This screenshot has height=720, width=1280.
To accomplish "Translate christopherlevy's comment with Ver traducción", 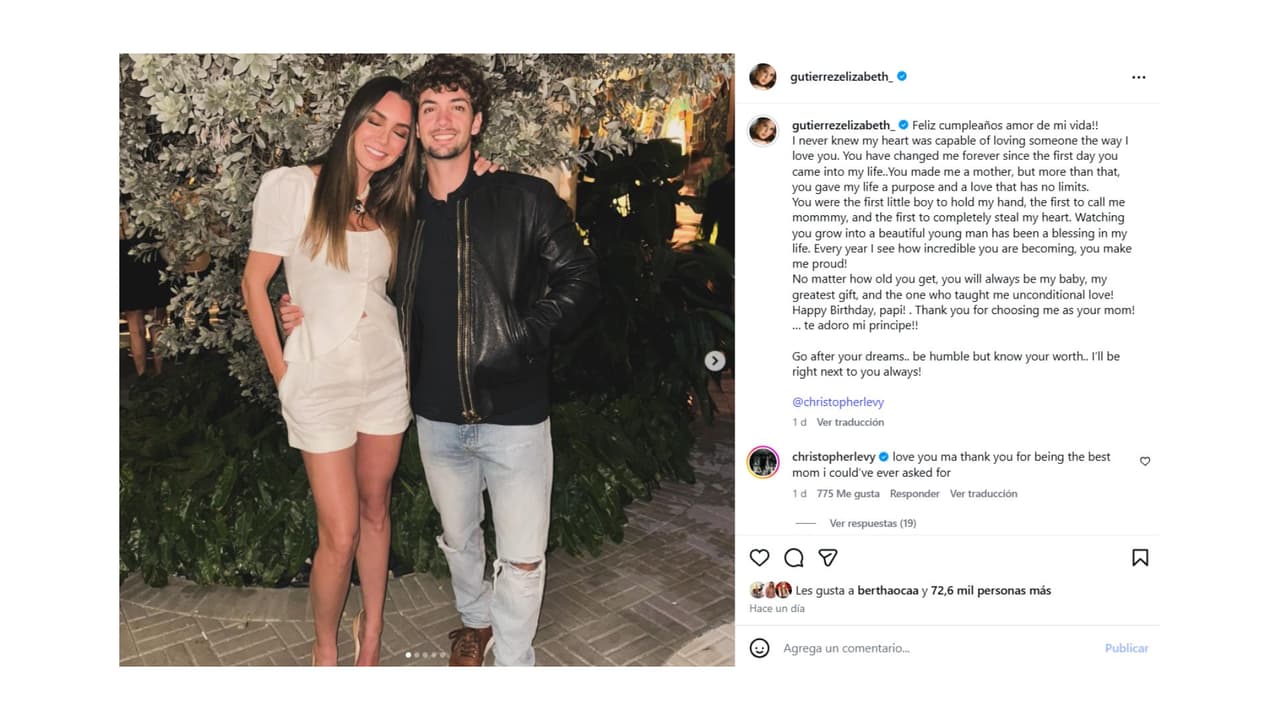I will click(x=983, y=494).
